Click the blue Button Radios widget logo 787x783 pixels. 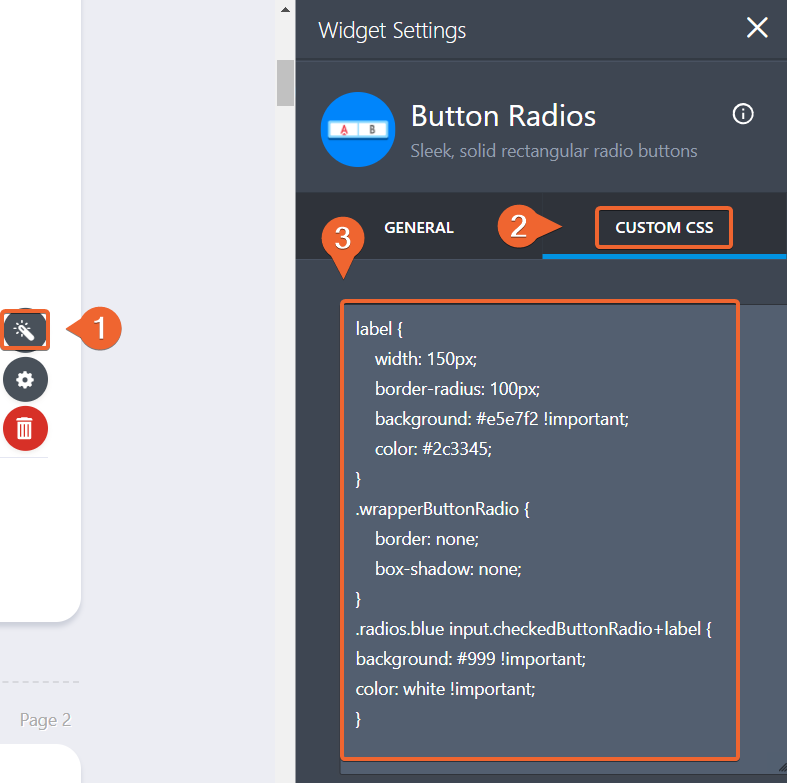tap(358, 129)
